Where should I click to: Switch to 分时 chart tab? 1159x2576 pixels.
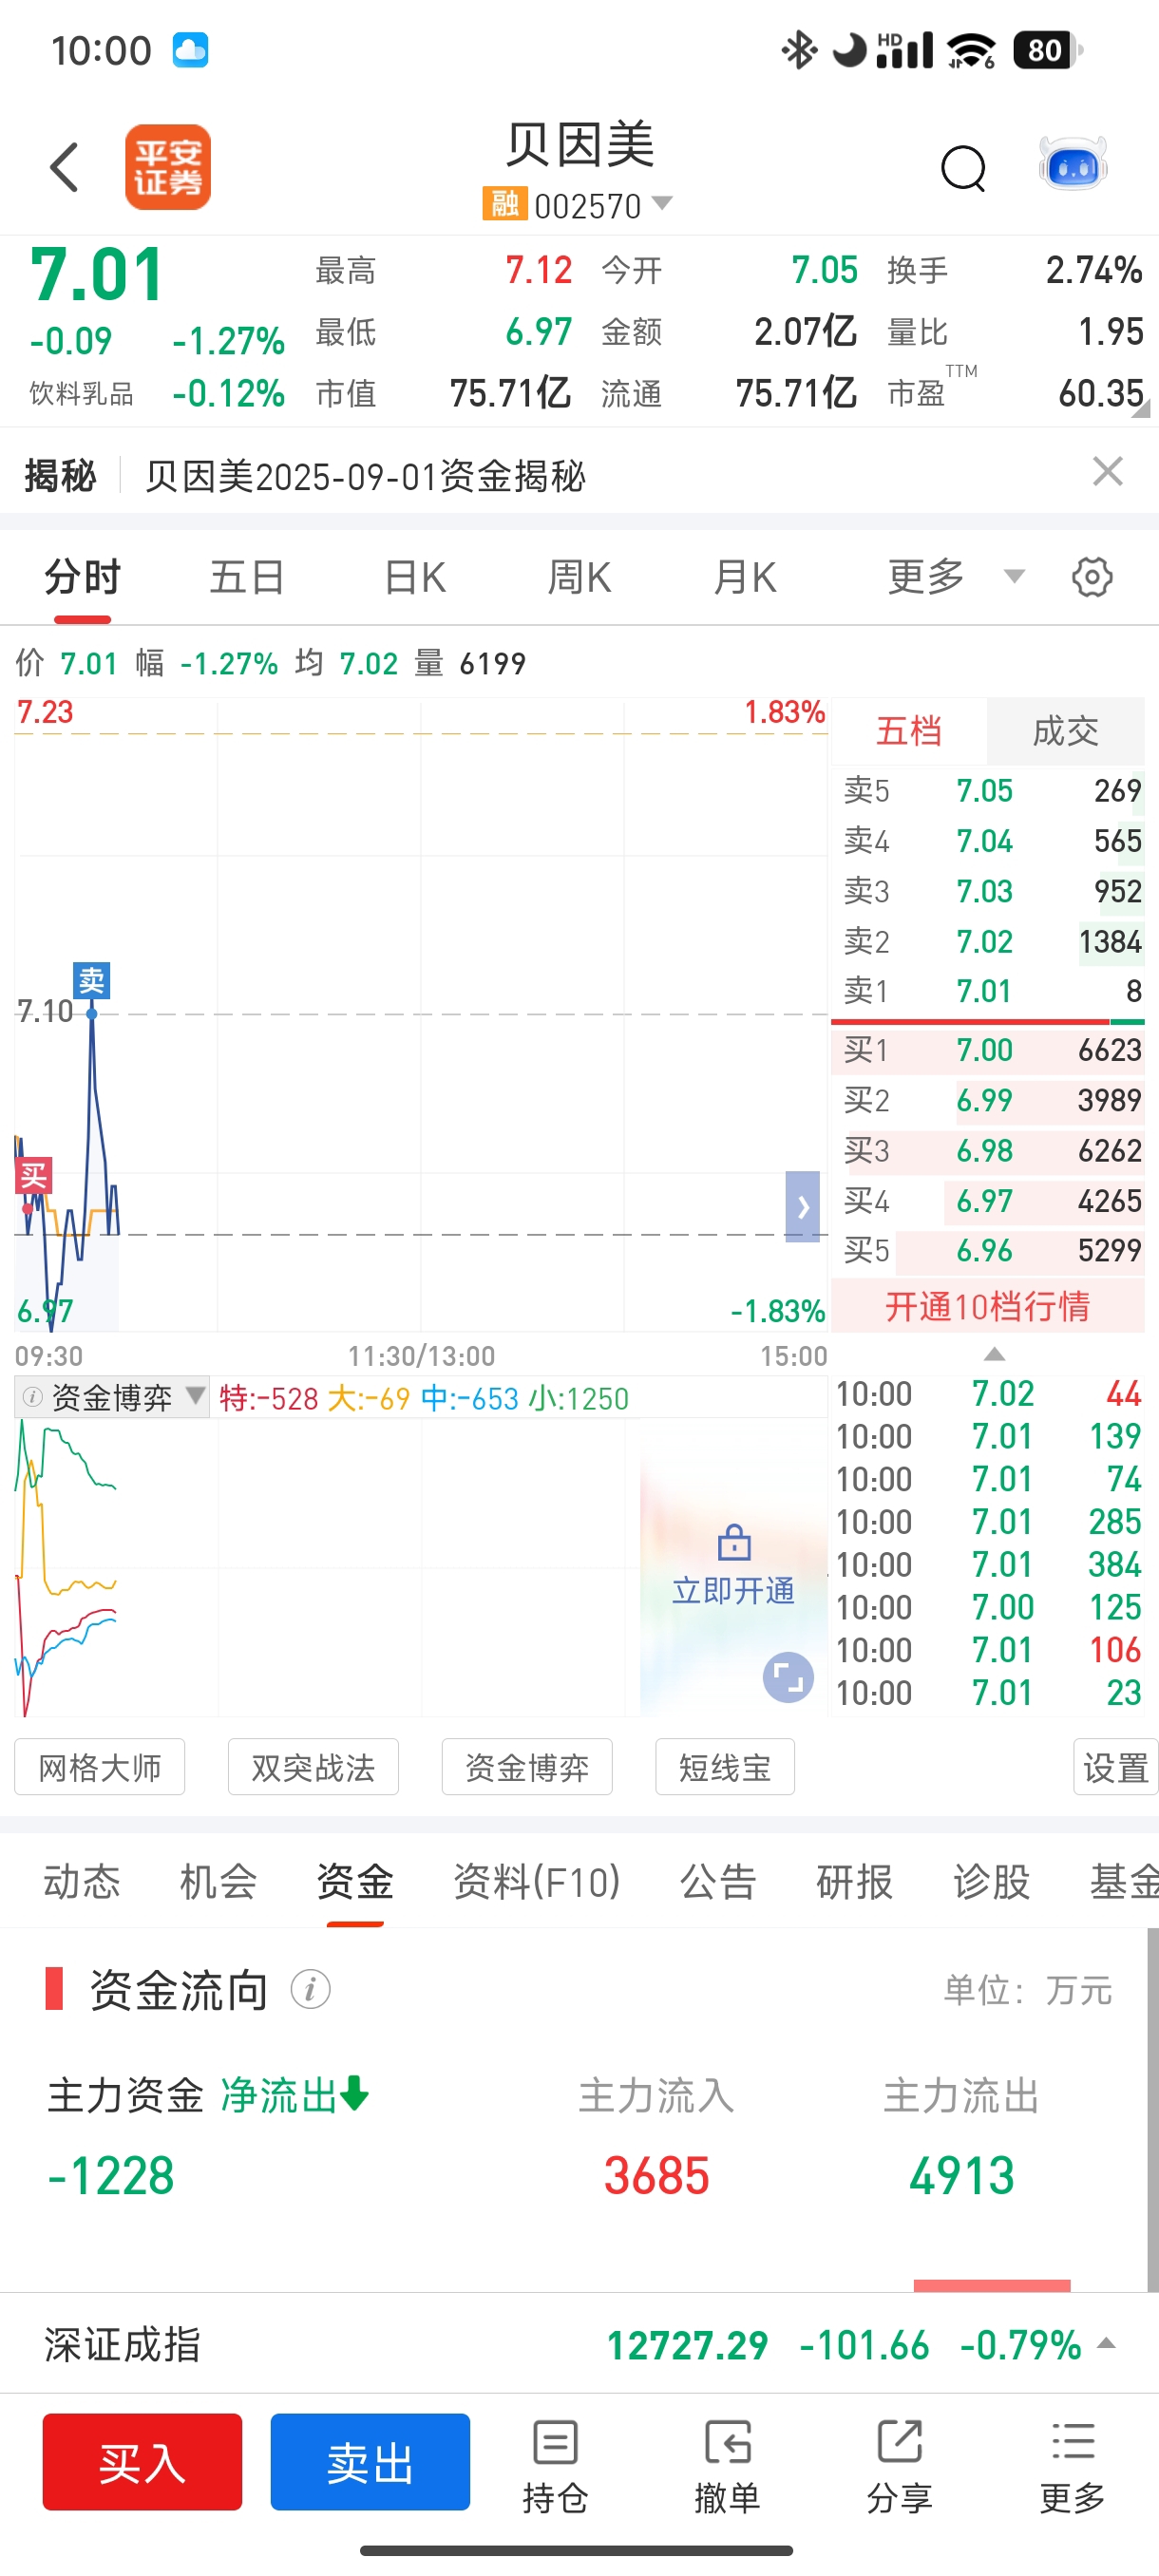click(82, 577)
